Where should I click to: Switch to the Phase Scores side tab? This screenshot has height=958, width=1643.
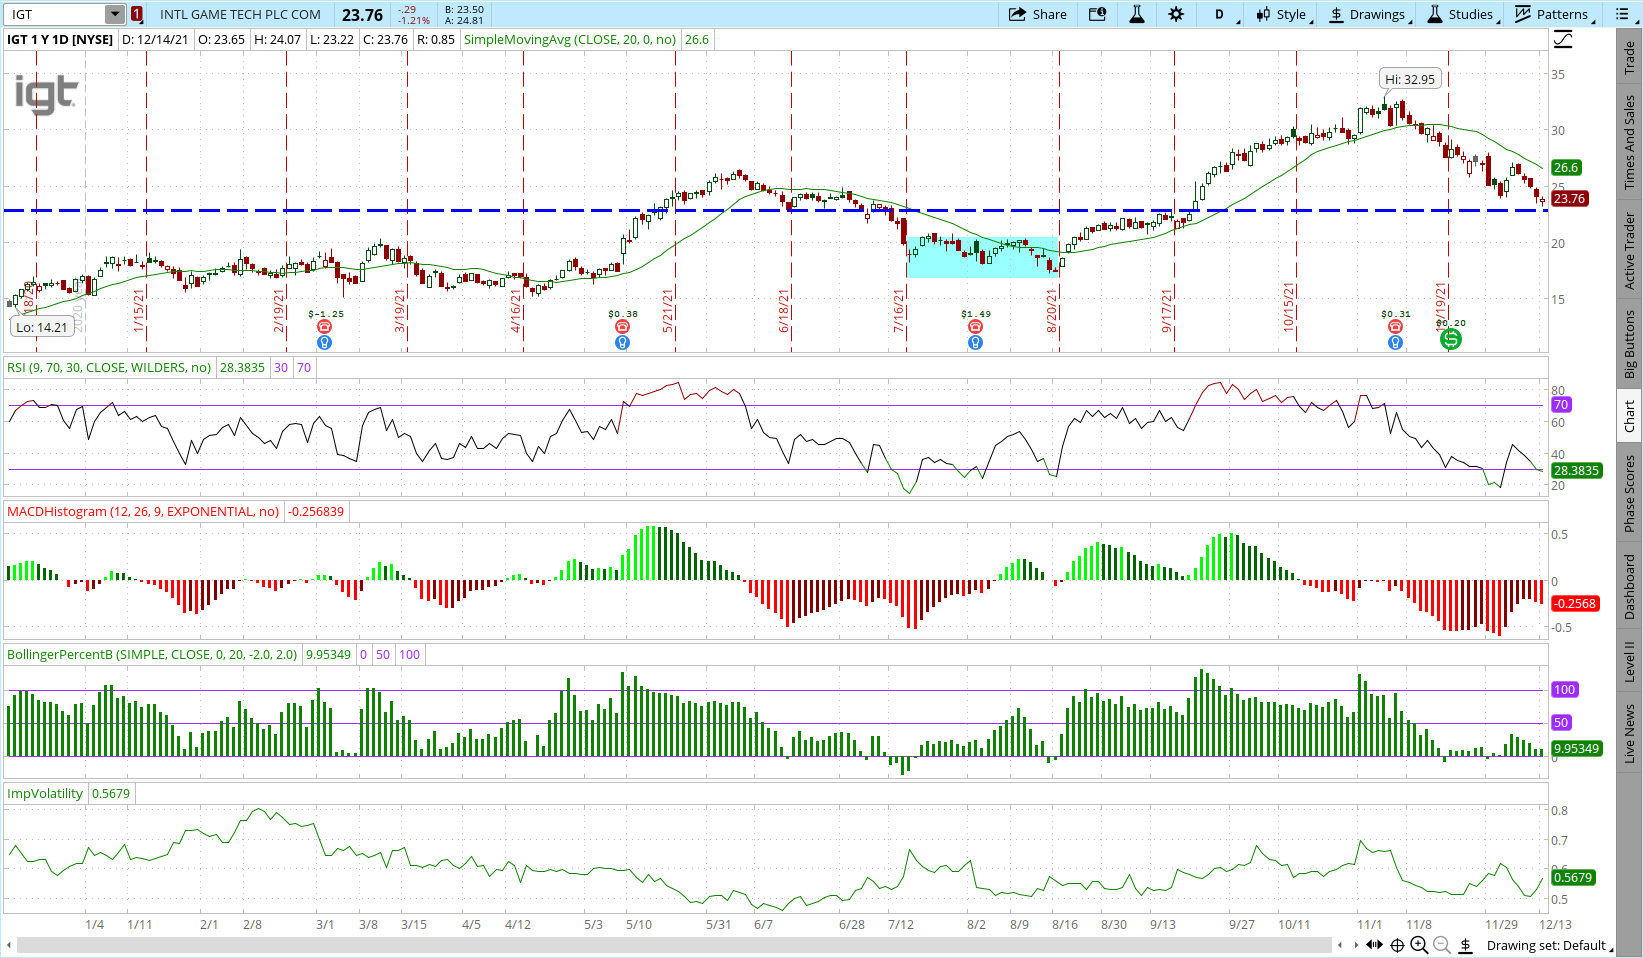(1630, 493)
